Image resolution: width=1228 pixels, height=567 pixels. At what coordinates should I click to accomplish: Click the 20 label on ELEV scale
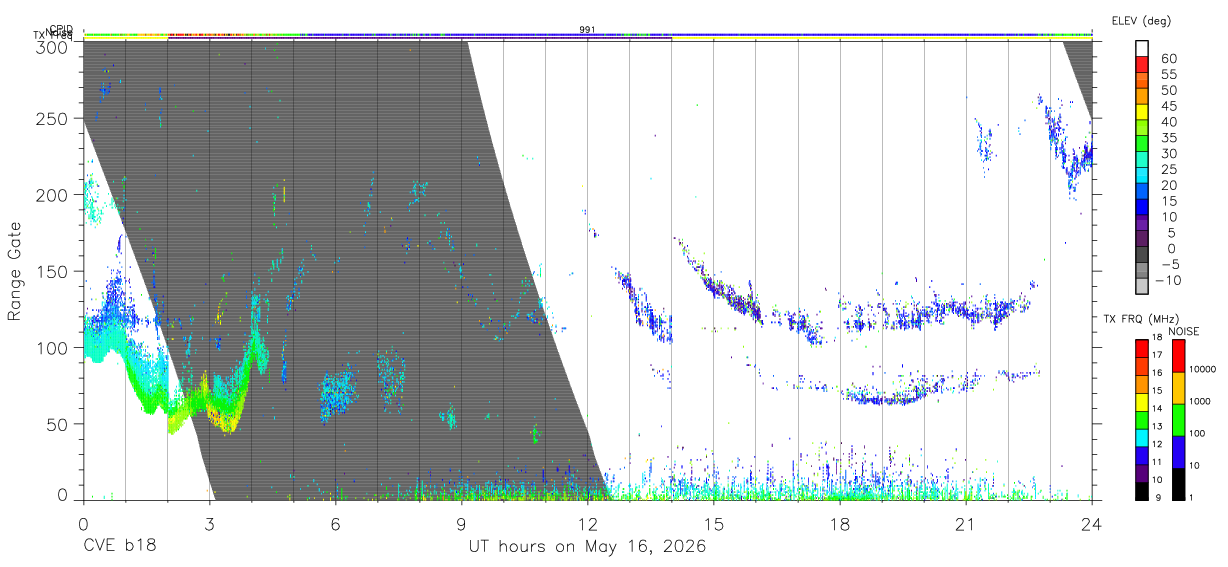click(1168, 185)
